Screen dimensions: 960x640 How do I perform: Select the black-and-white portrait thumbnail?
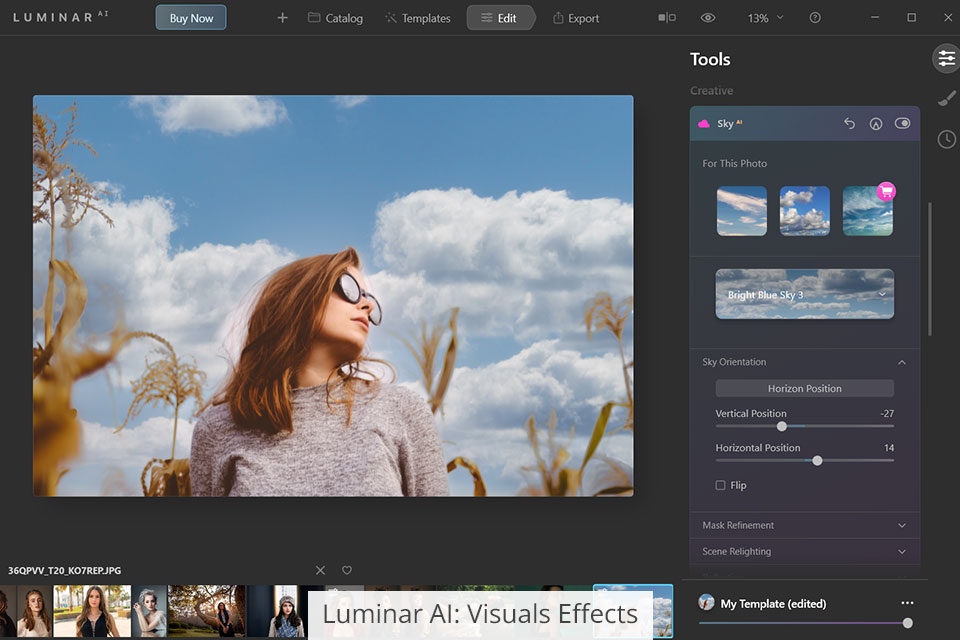(149, 611)
